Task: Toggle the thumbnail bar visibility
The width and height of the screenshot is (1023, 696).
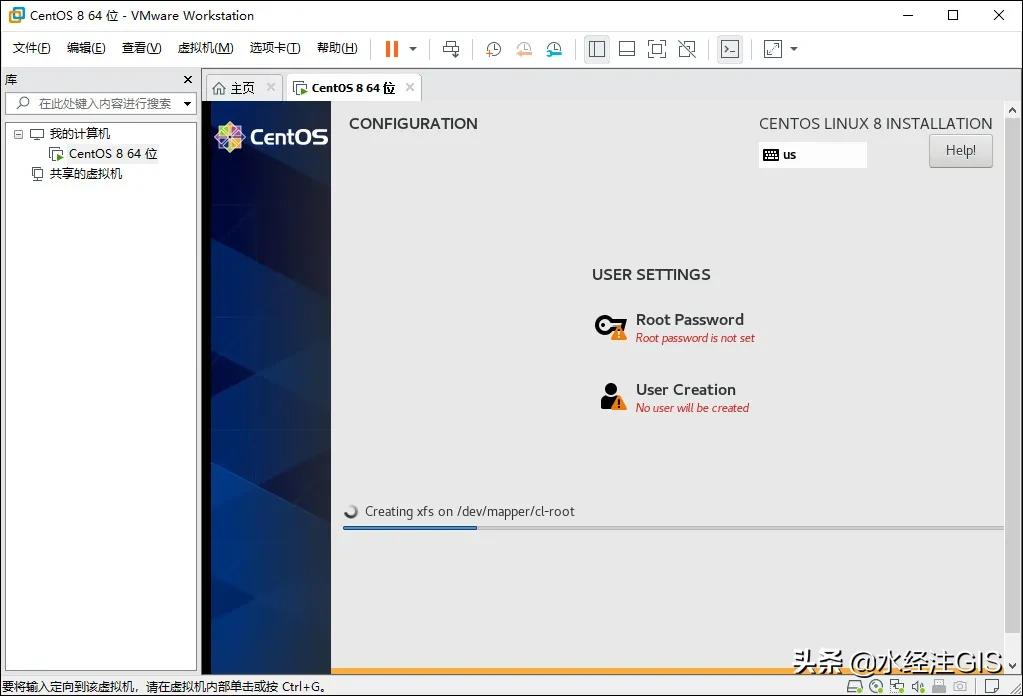Action: tap(627, 48)
